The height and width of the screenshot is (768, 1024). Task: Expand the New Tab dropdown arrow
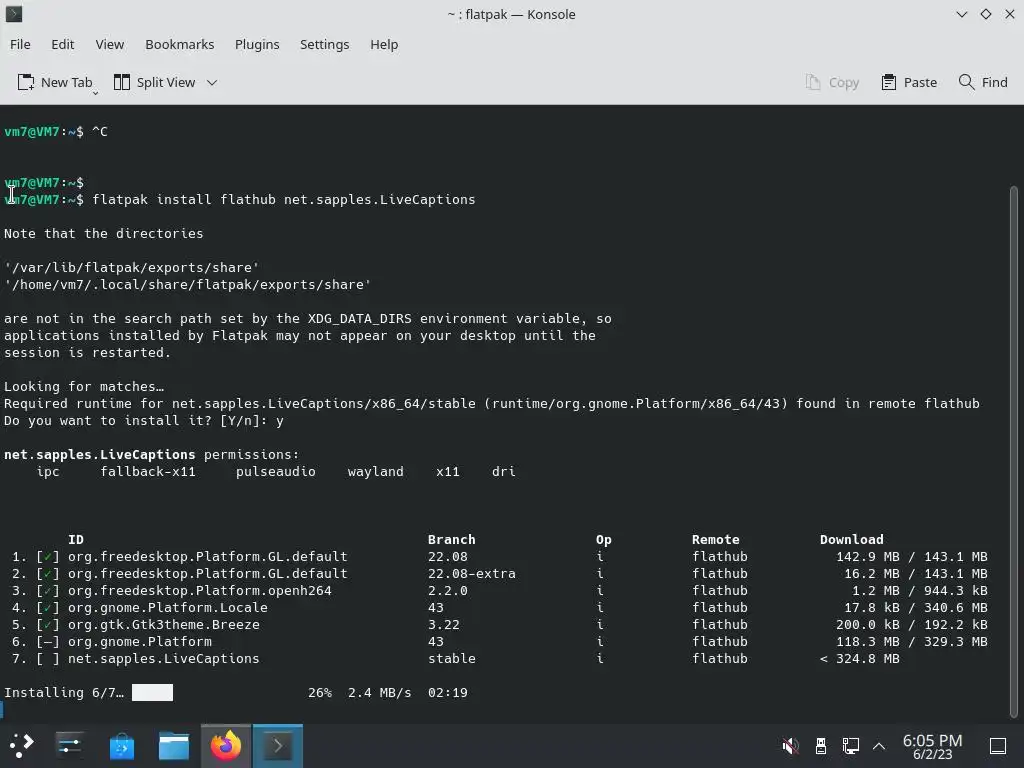[x=95, y=93]
